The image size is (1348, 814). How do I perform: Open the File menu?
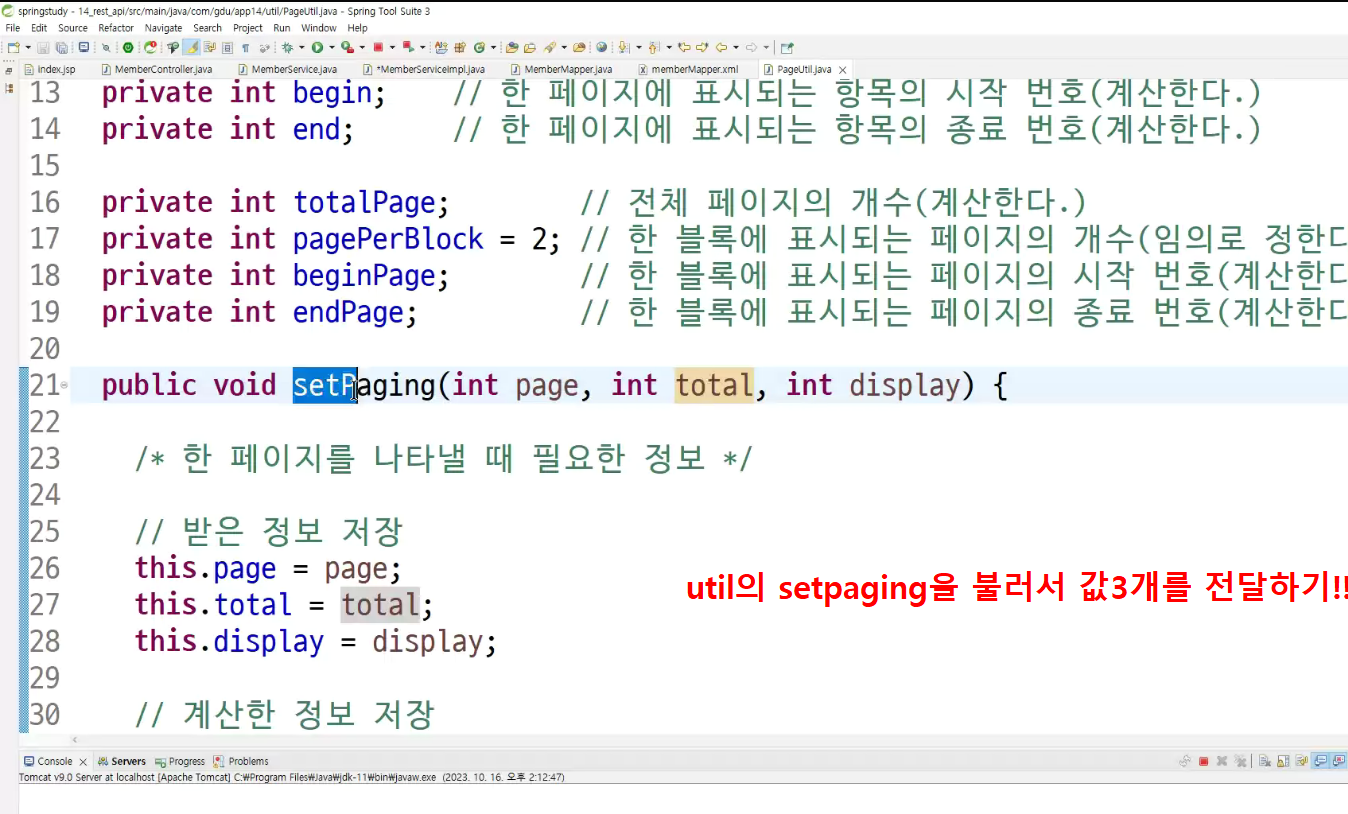click(13, 28)
